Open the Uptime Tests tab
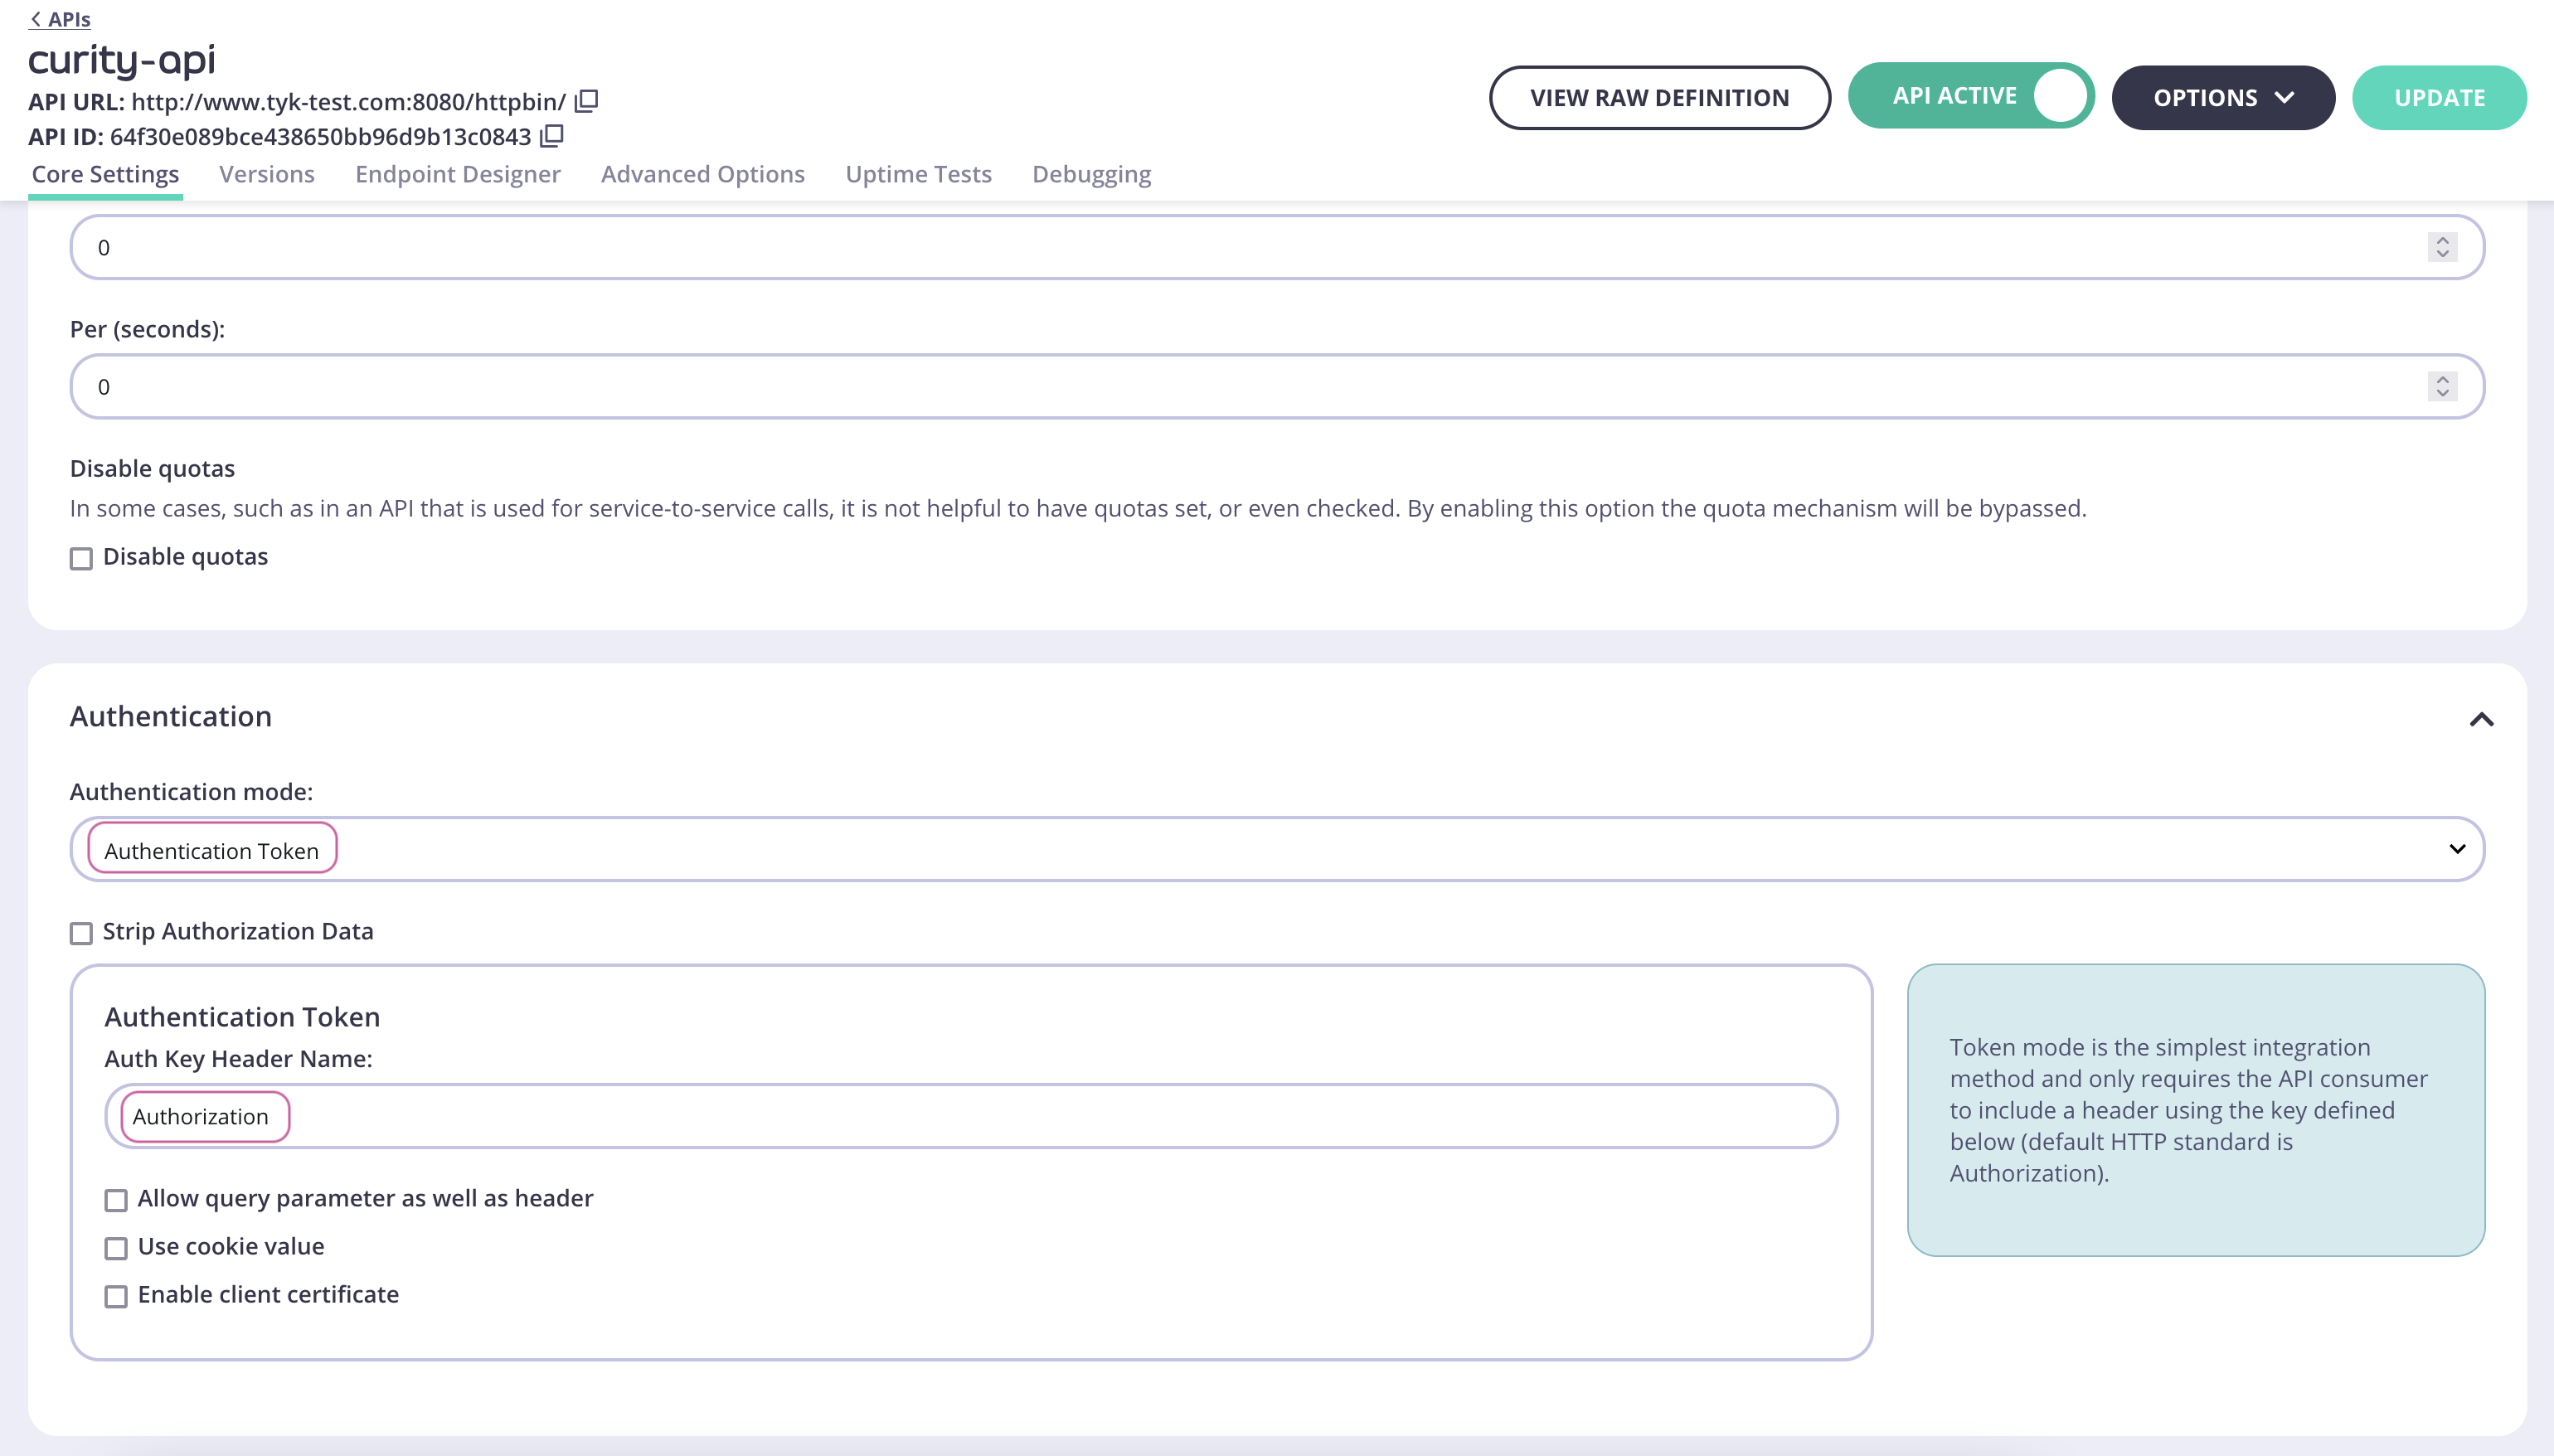The height and width of the screenshot is (1456, 2554). pyautogui.click(x=917, y=174)
